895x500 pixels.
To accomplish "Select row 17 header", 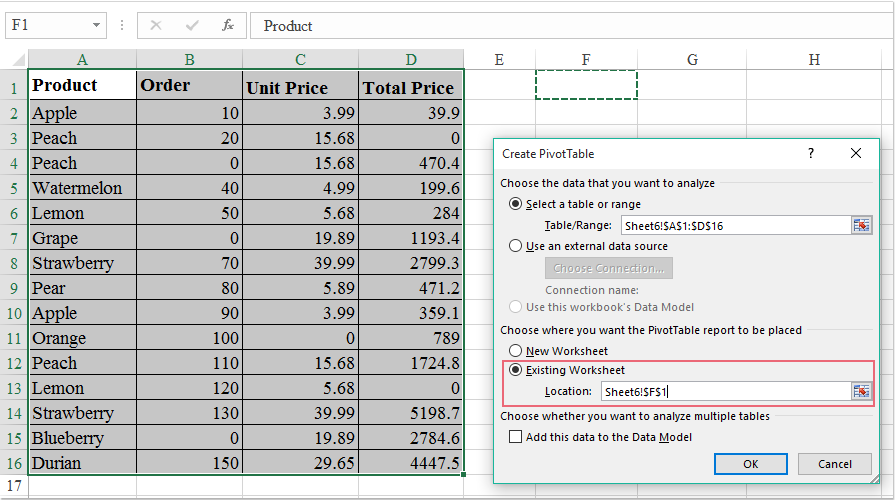I will pos(14,487).
